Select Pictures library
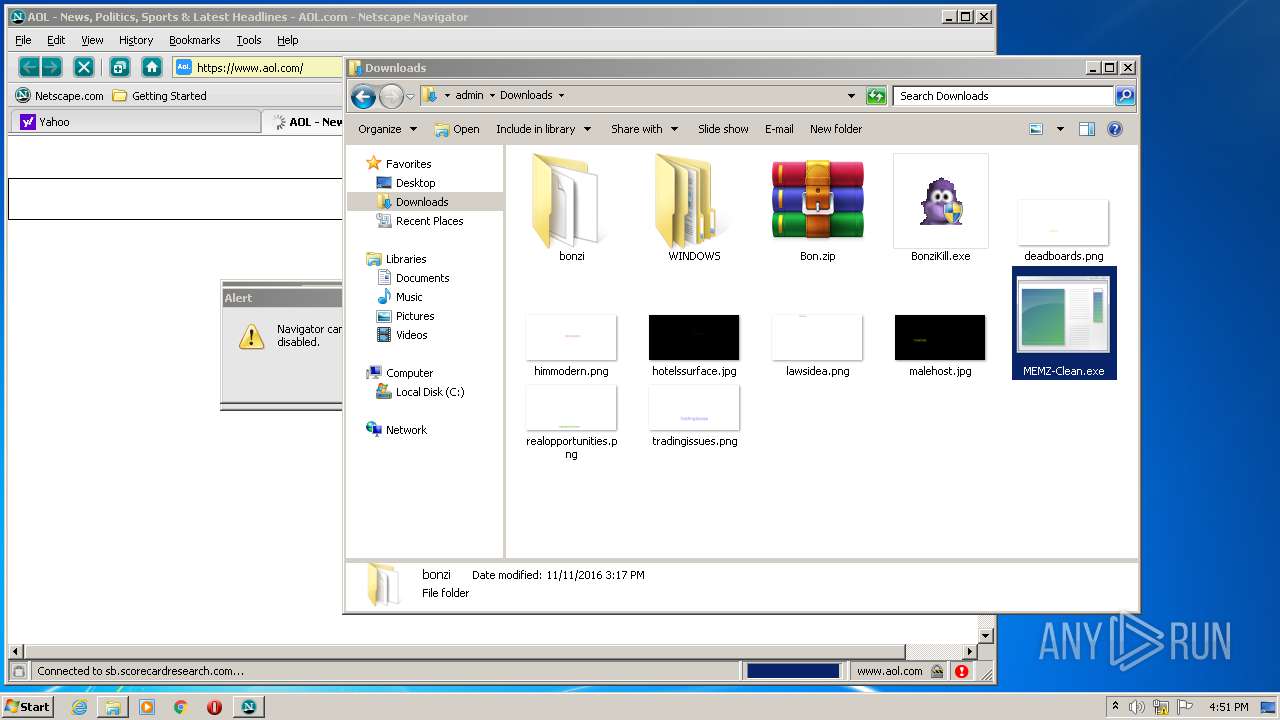Image resolution: width=1280 pixels, height=720 pixels. 405,316
